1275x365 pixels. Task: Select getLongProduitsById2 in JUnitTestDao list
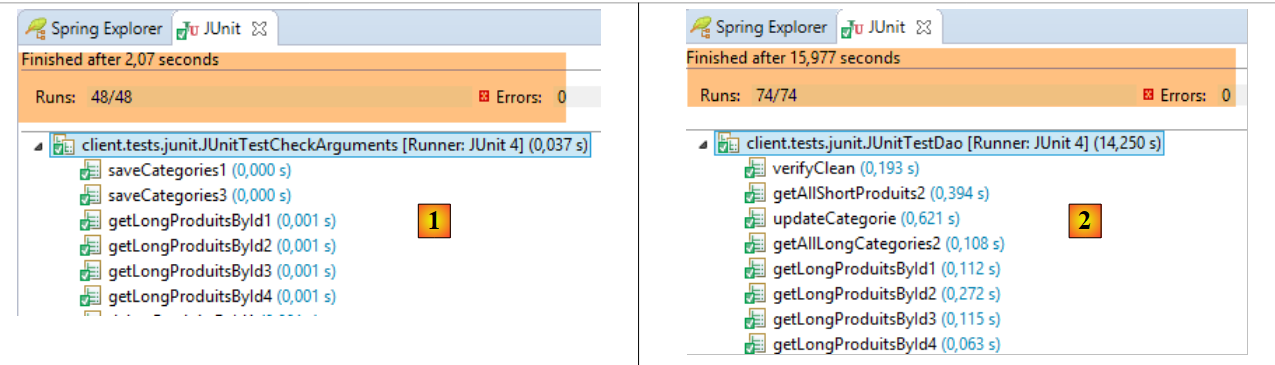[x=886, y=293]
